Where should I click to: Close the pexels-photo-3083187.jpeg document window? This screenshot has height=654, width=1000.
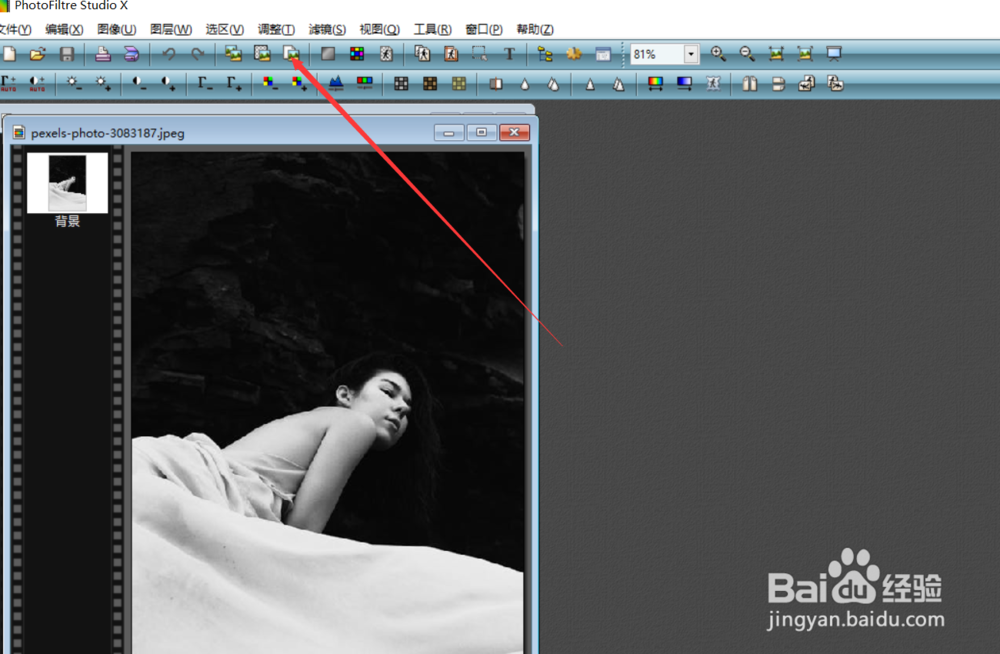point(514,132)
